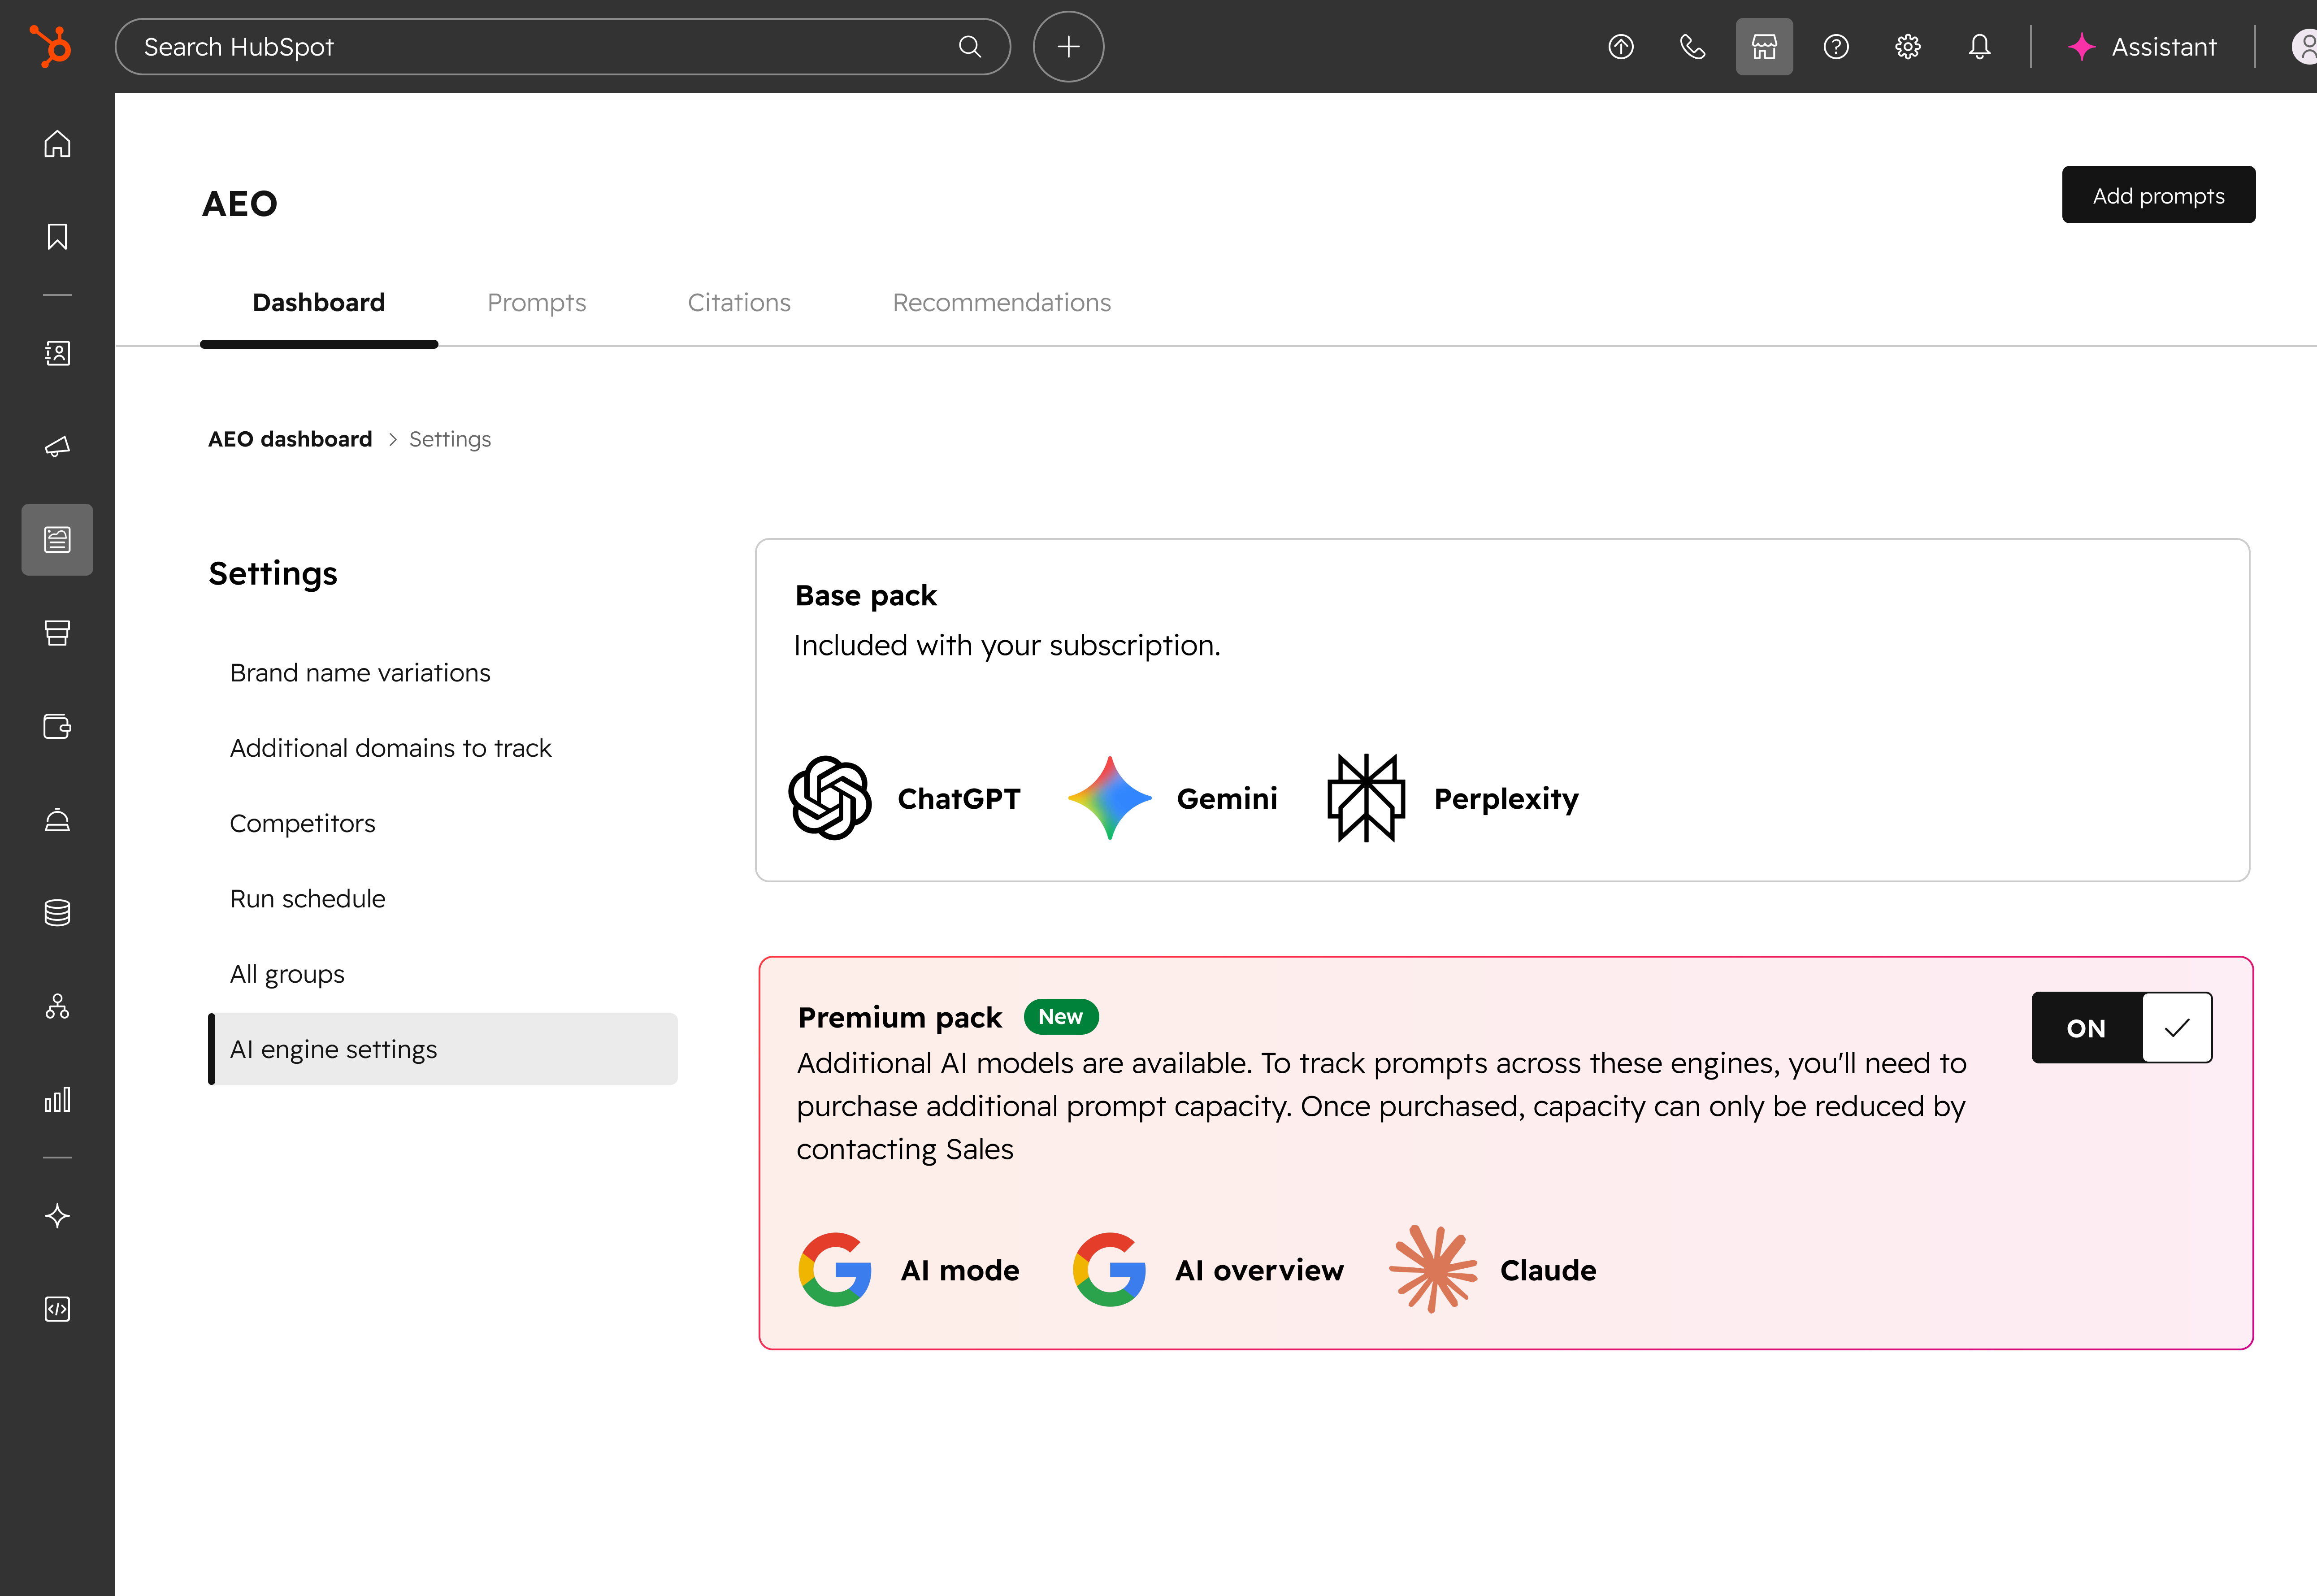Open the Settings gear icon
Screen dimensions: 2317x1596
pyautogui.click(x=1908, y=47)
